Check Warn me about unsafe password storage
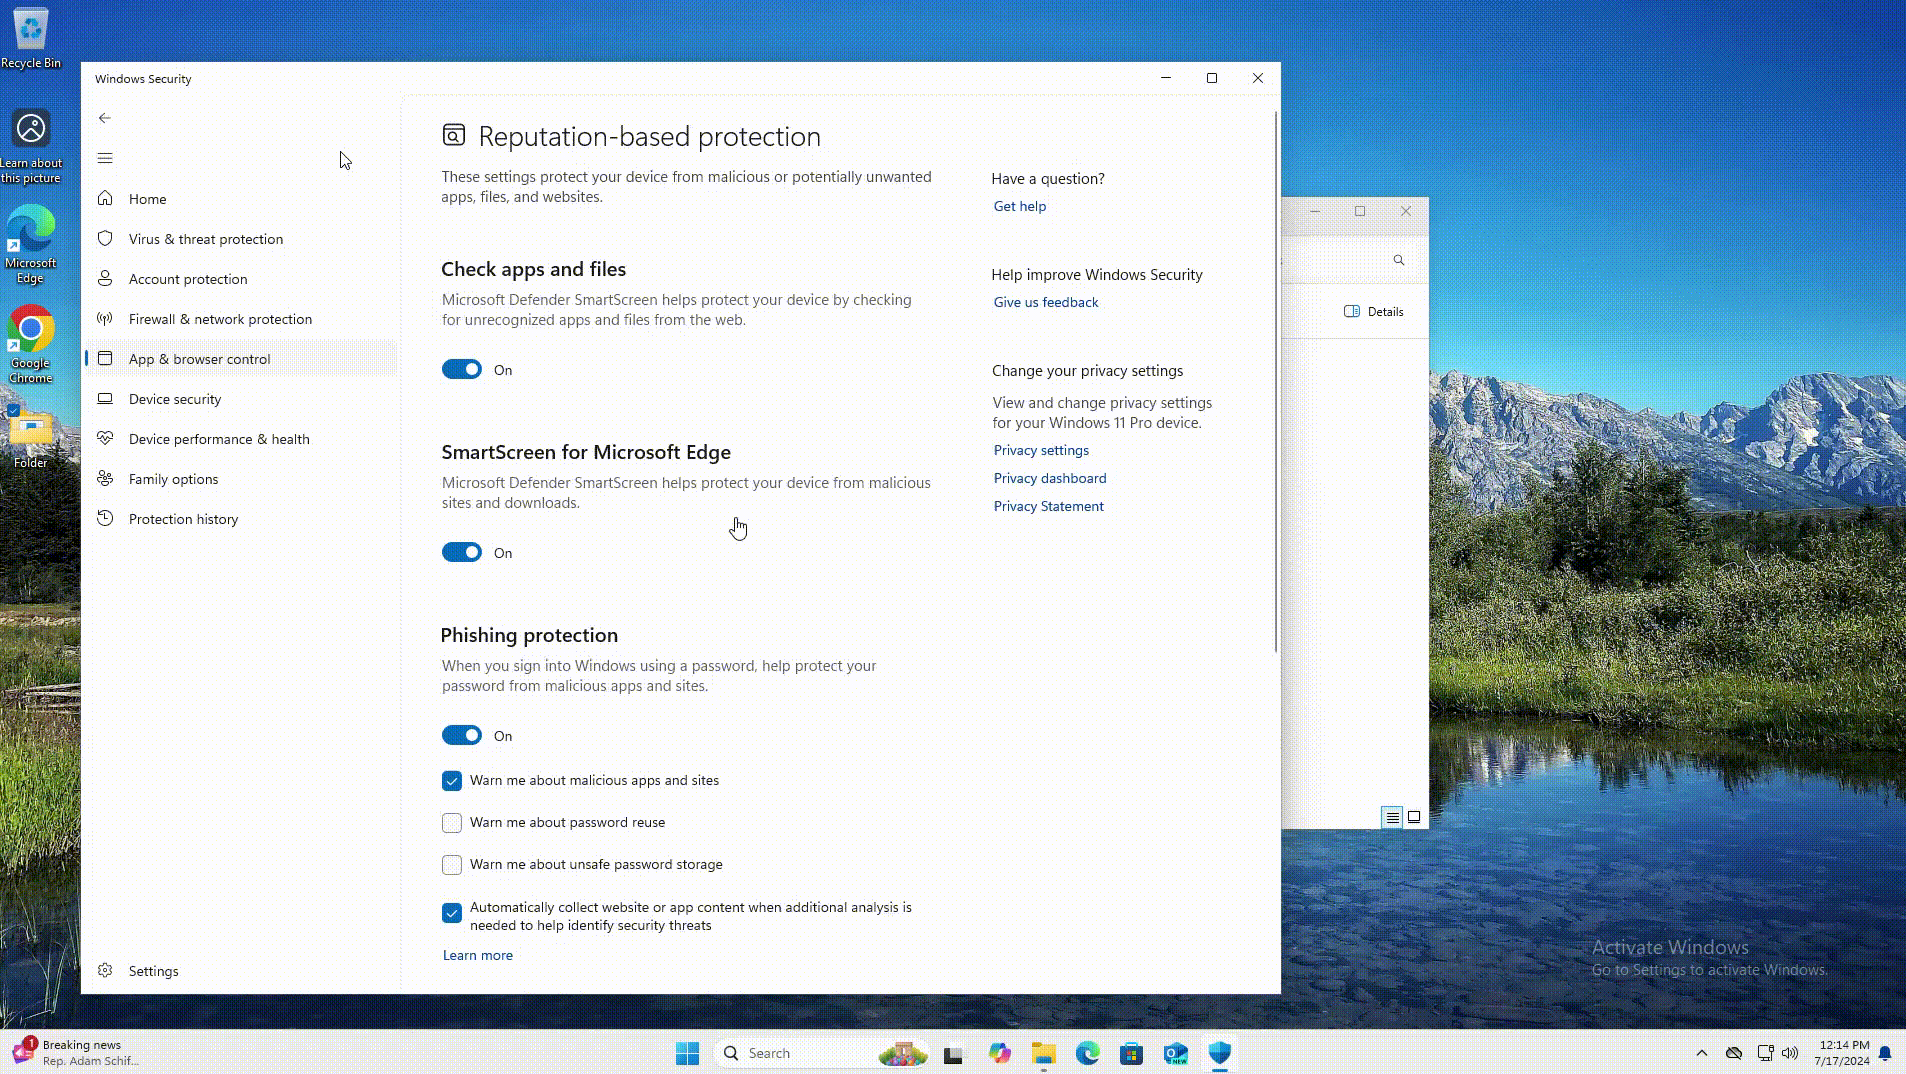The height and width of the screenshot is (1074, 1906). pyautogui.click(x=452, y=865)
